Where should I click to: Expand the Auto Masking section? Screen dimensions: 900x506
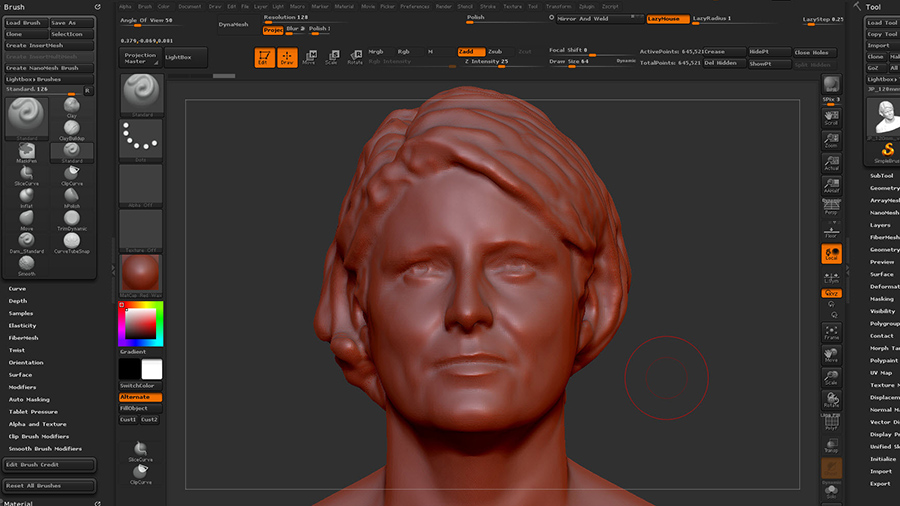pos(29,399)
